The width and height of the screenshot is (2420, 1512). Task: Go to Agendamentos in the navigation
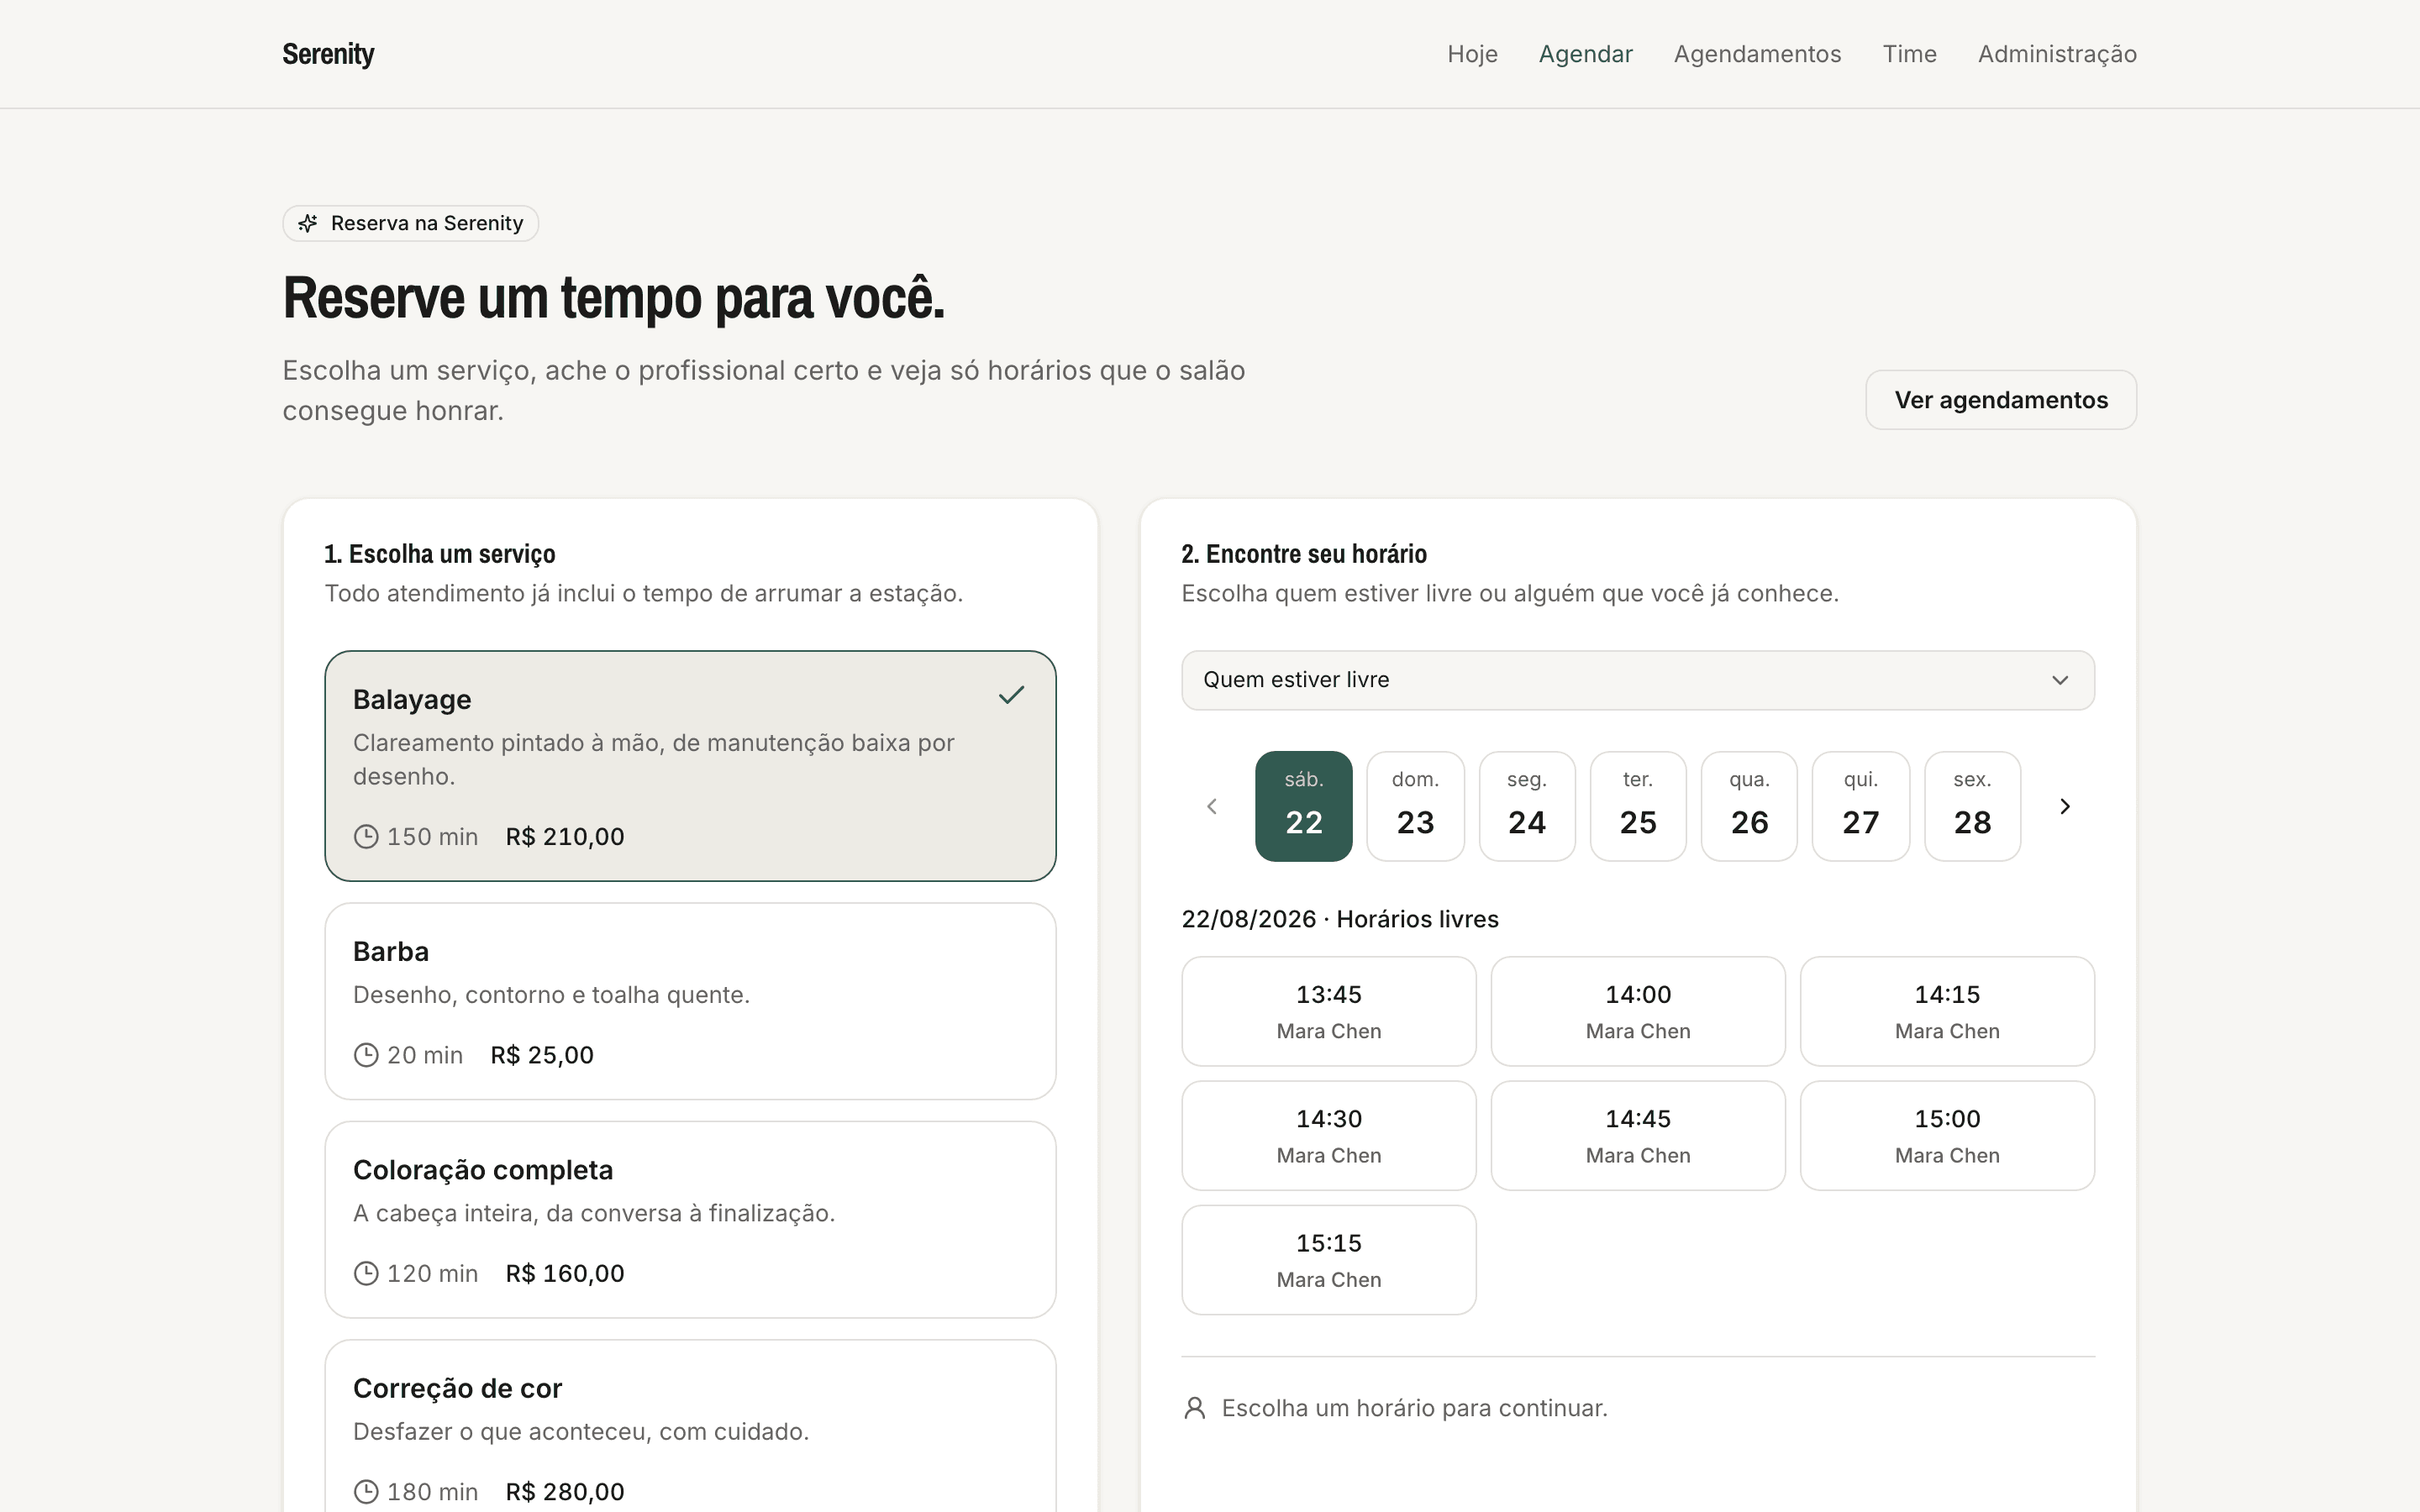(1757, 54)
